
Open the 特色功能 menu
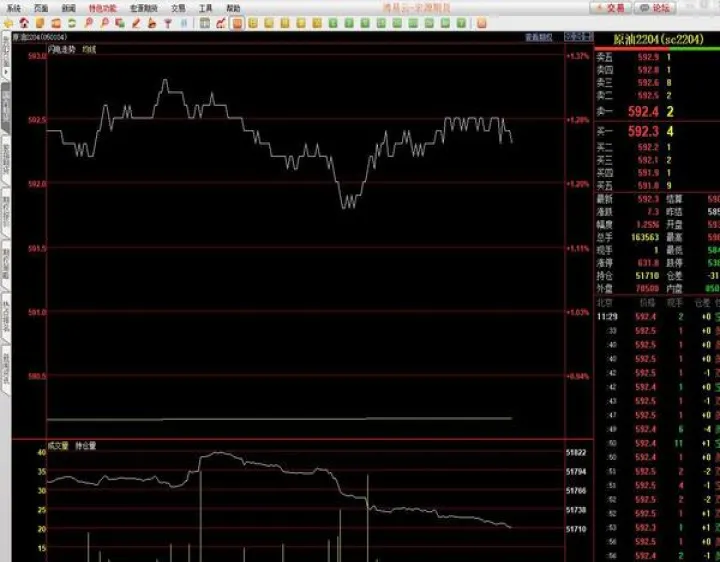102,7
